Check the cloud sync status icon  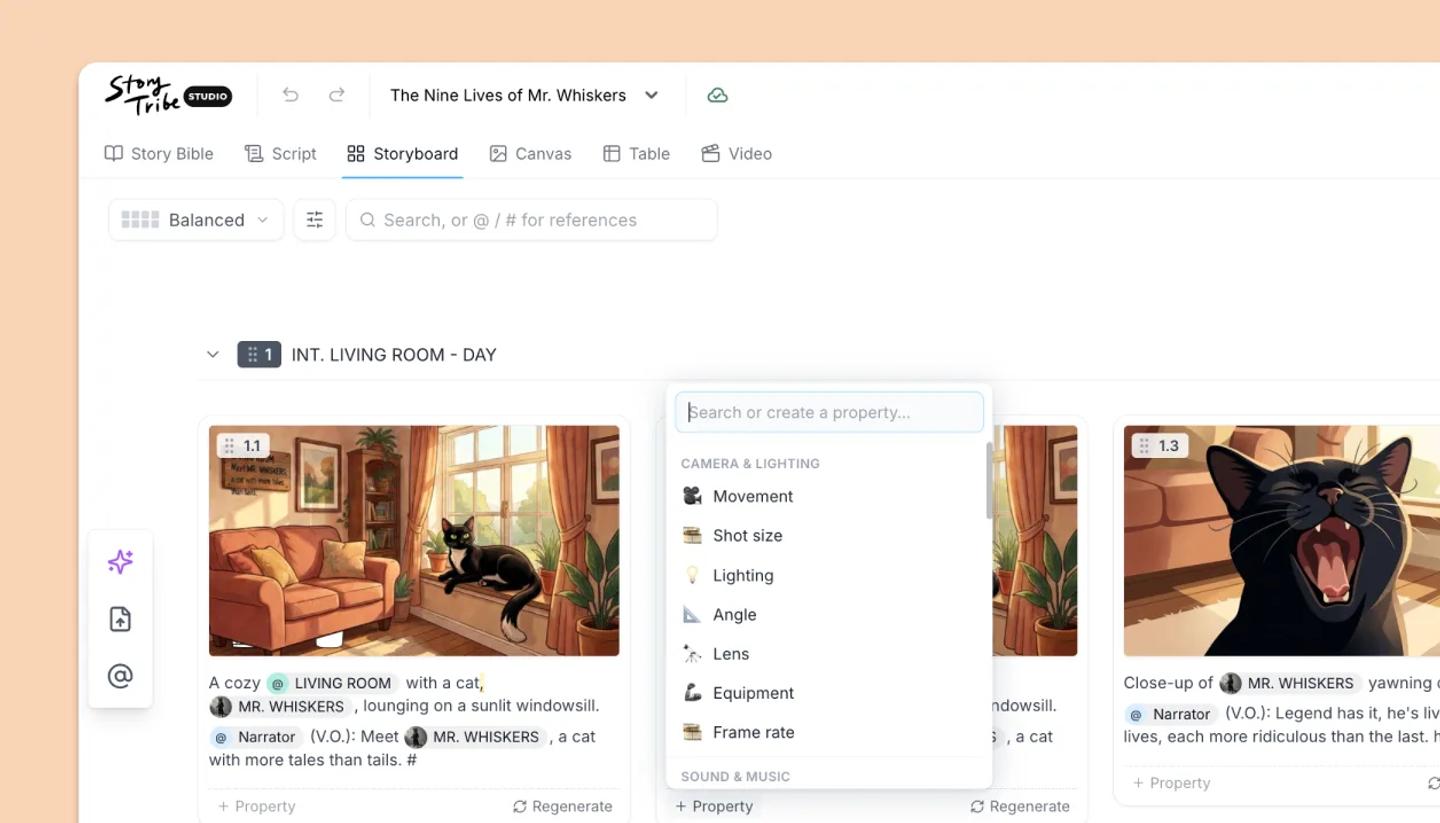pos(717,95)
